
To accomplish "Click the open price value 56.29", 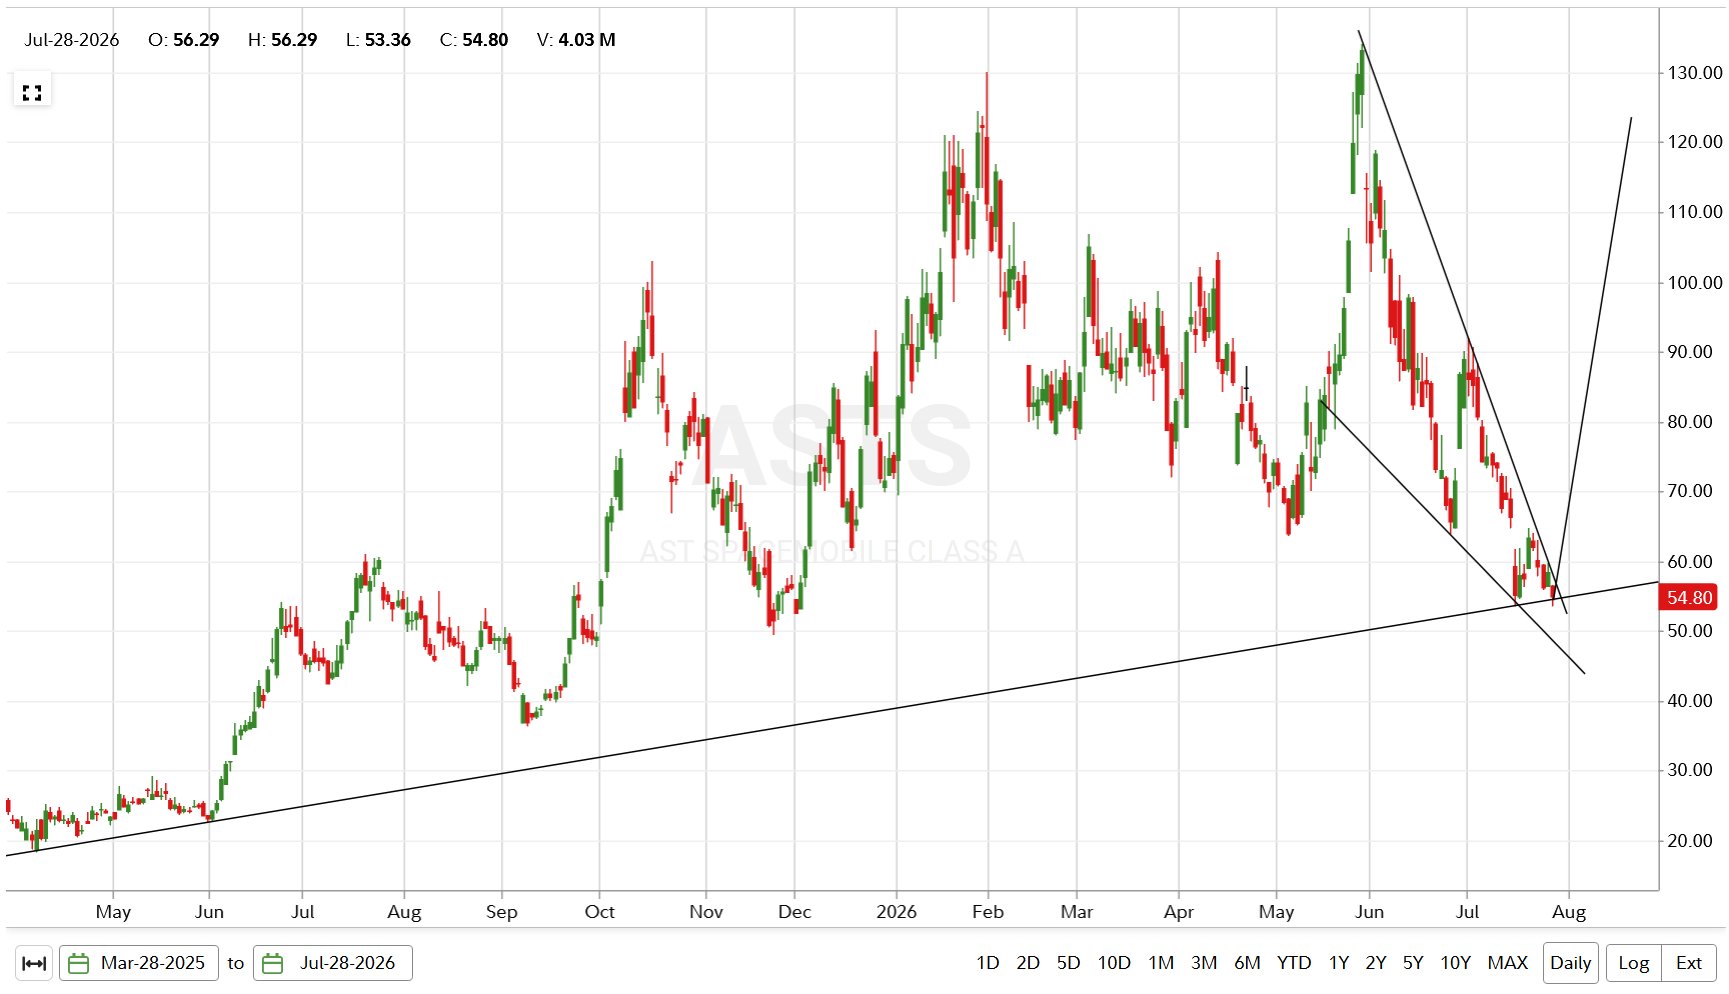I will click(x=196, y=40).
